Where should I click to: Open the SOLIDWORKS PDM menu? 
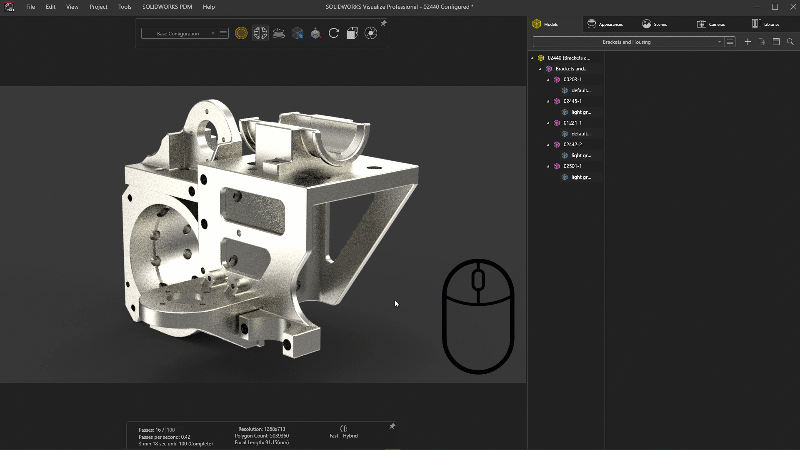point(166,6)
